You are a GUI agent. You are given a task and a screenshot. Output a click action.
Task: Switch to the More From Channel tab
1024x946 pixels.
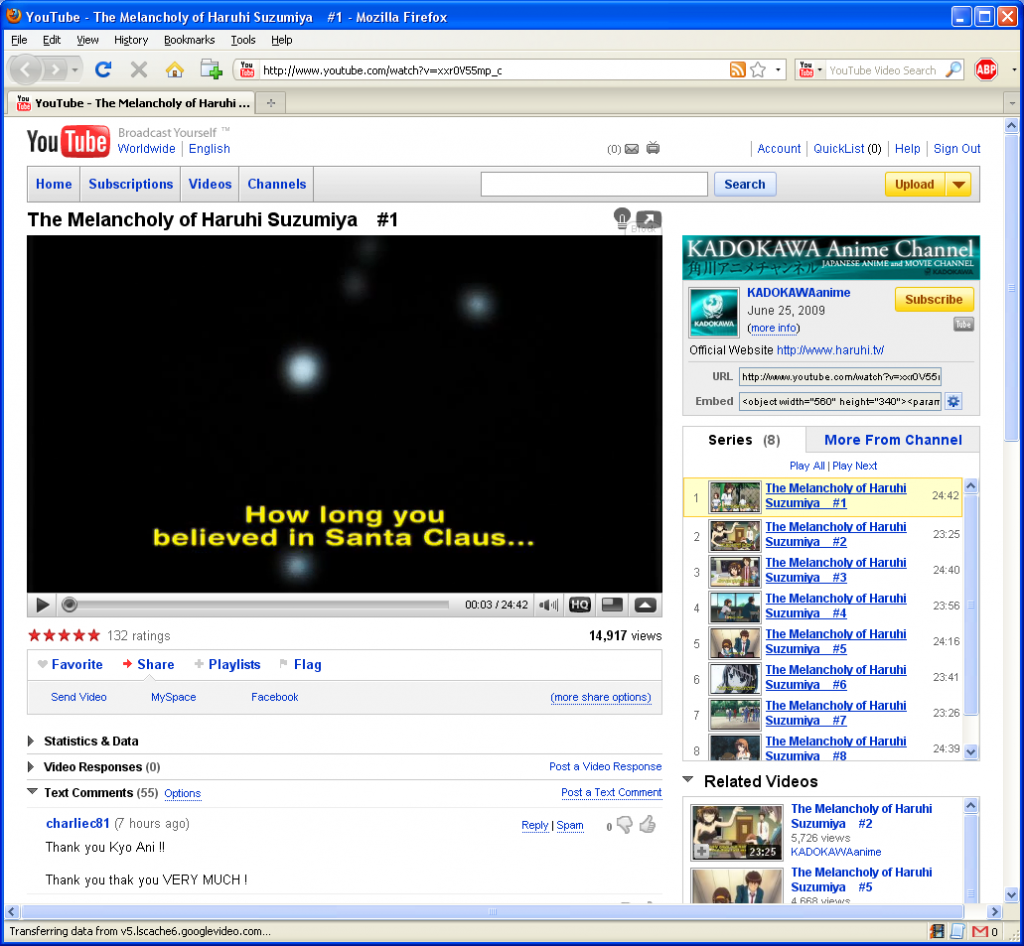[x=893, y=440]
